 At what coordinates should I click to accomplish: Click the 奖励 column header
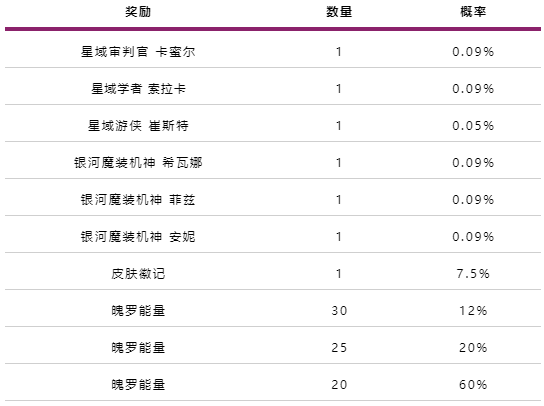(x=138, y=12)
